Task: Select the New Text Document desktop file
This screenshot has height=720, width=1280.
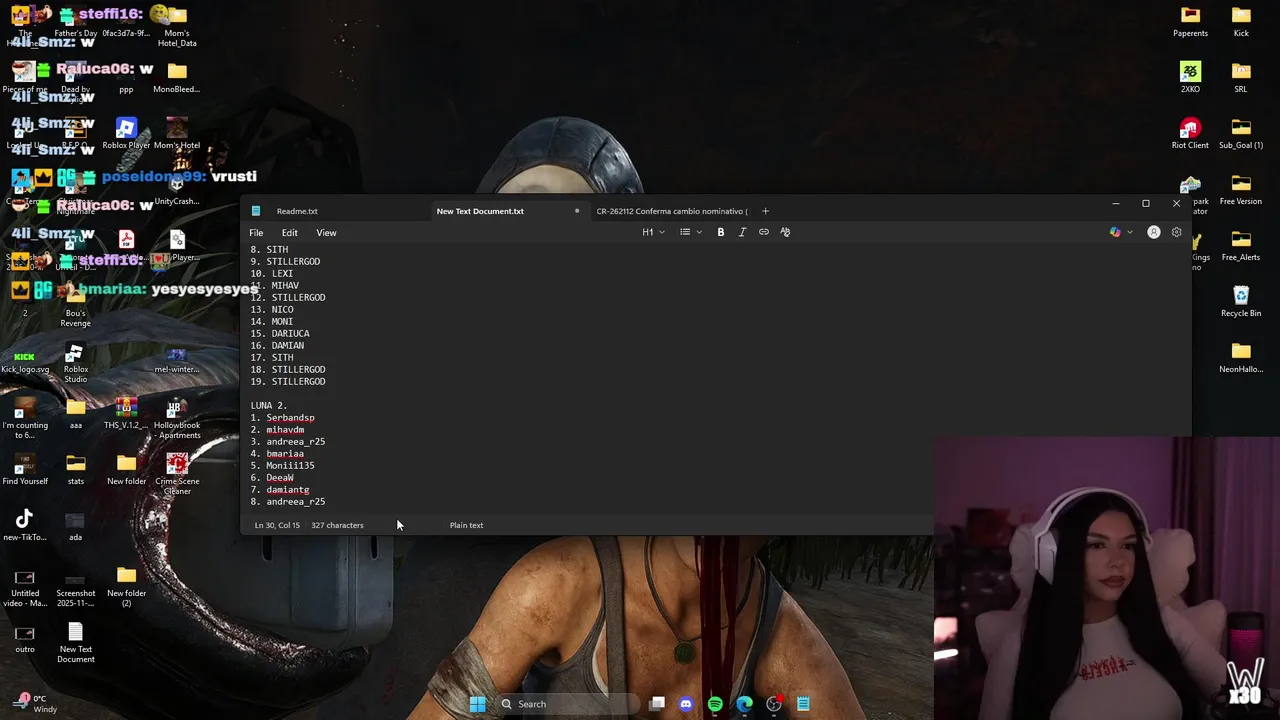Action: [x=75, y=642]
